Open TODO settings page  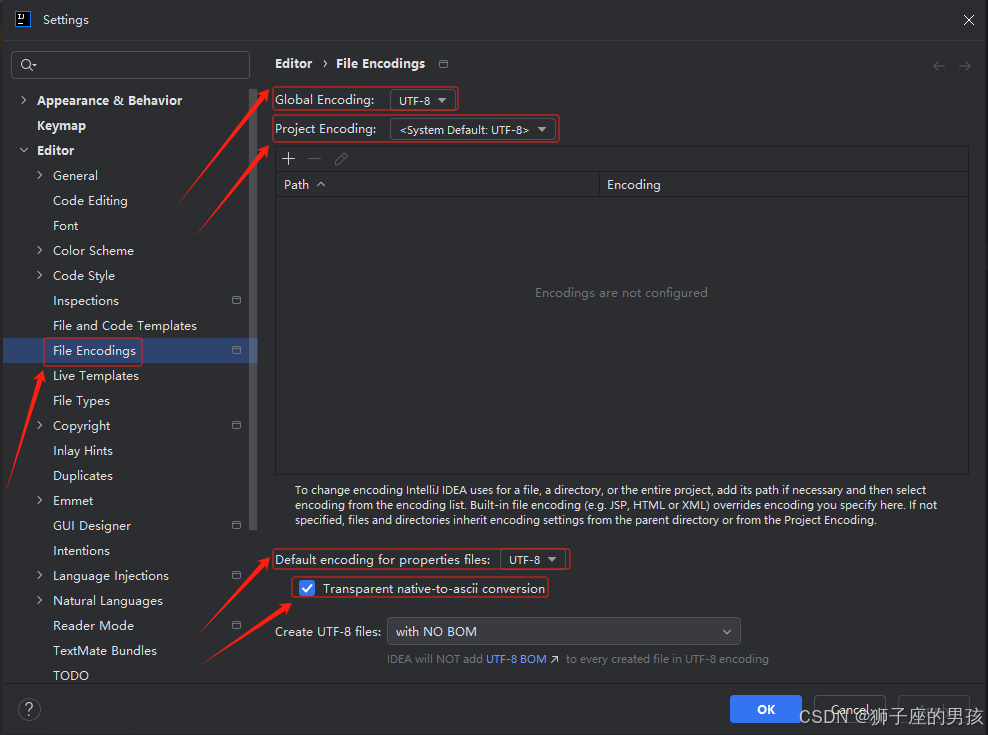click(71, 675)
